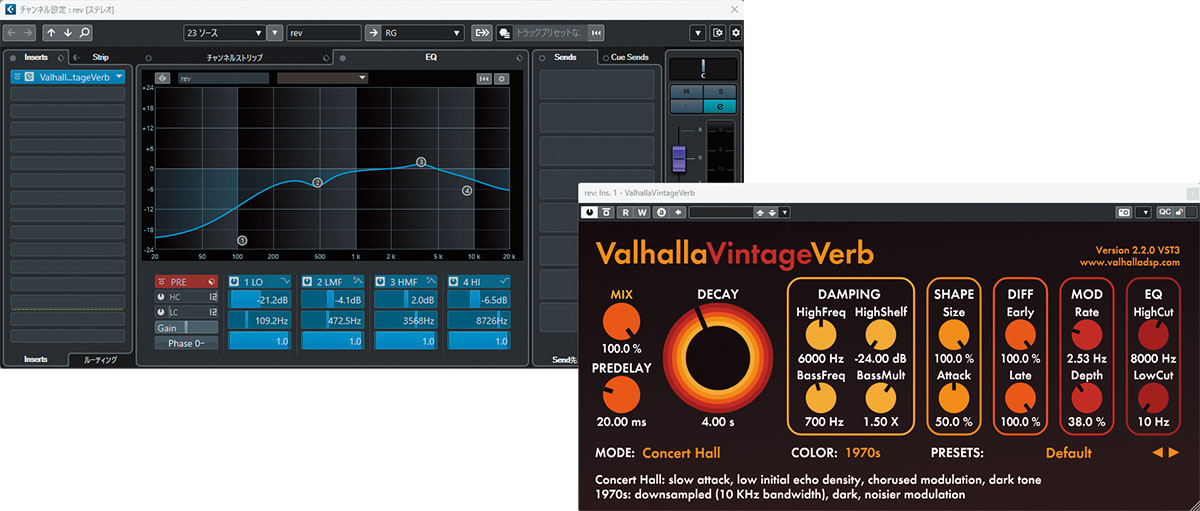Enable Write automation W in Valhalla window
Viewport: 1200px width, 511px height.
[641, 212]
